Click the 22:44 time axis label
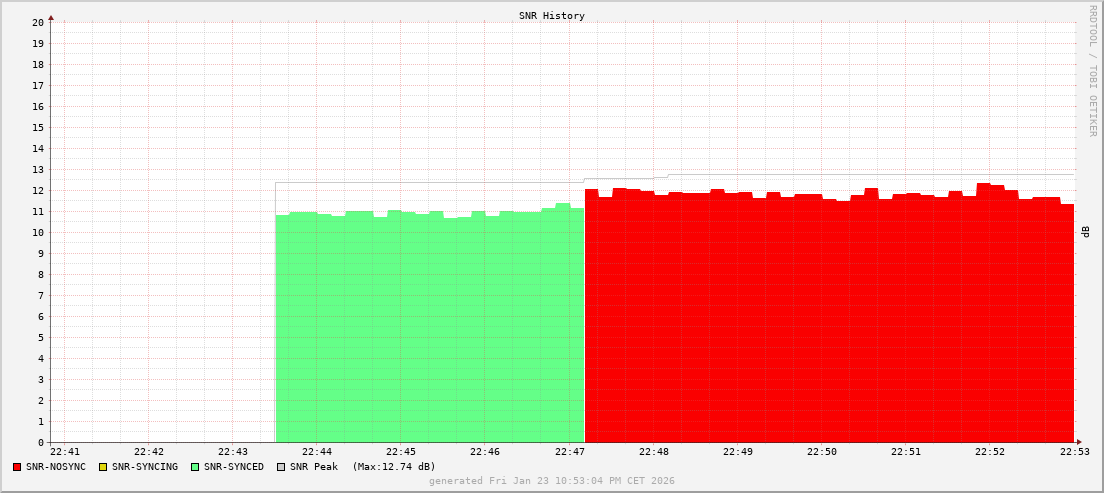 click(x=316, y=452)
